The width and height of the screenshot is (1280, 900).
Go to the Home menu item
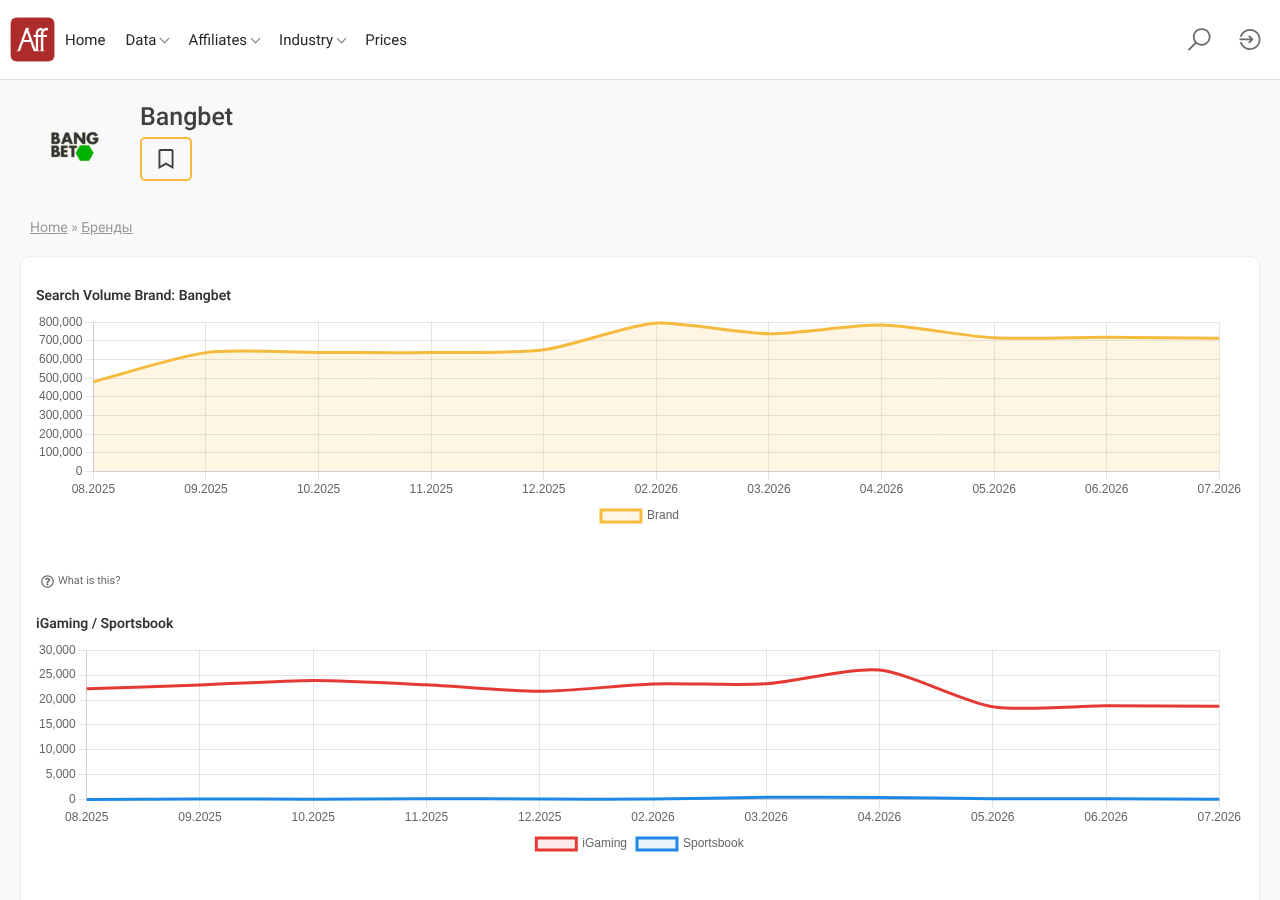(x=85, y=40)
